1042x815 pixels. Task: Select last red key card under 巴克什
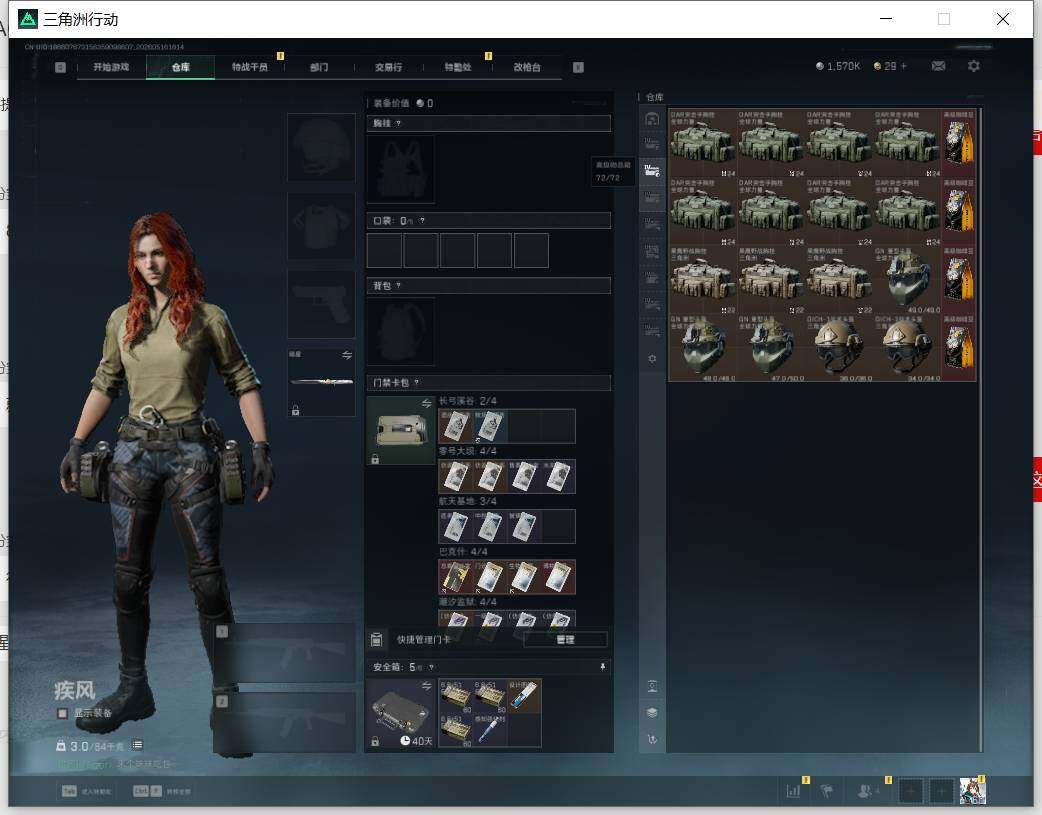pyautogui.click(x=559, y=577)
